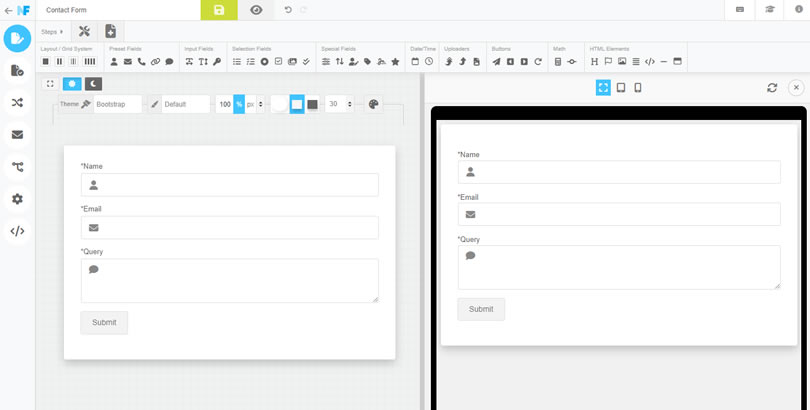Add a two-column grid layout
The image size is (810, 410).
[59, 61]
